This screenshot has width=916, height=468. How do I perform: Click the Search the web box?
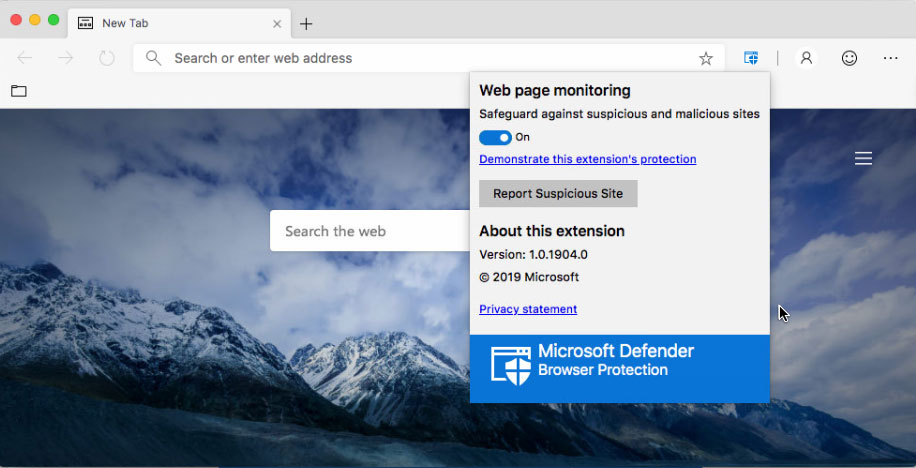tap(370, 231)
